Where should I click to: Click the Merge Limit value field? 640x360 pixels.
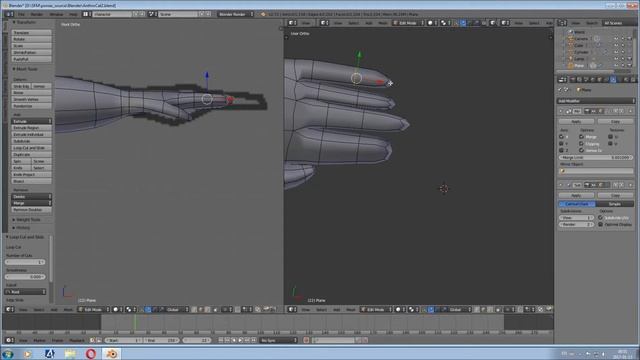[x=596, y=158]
